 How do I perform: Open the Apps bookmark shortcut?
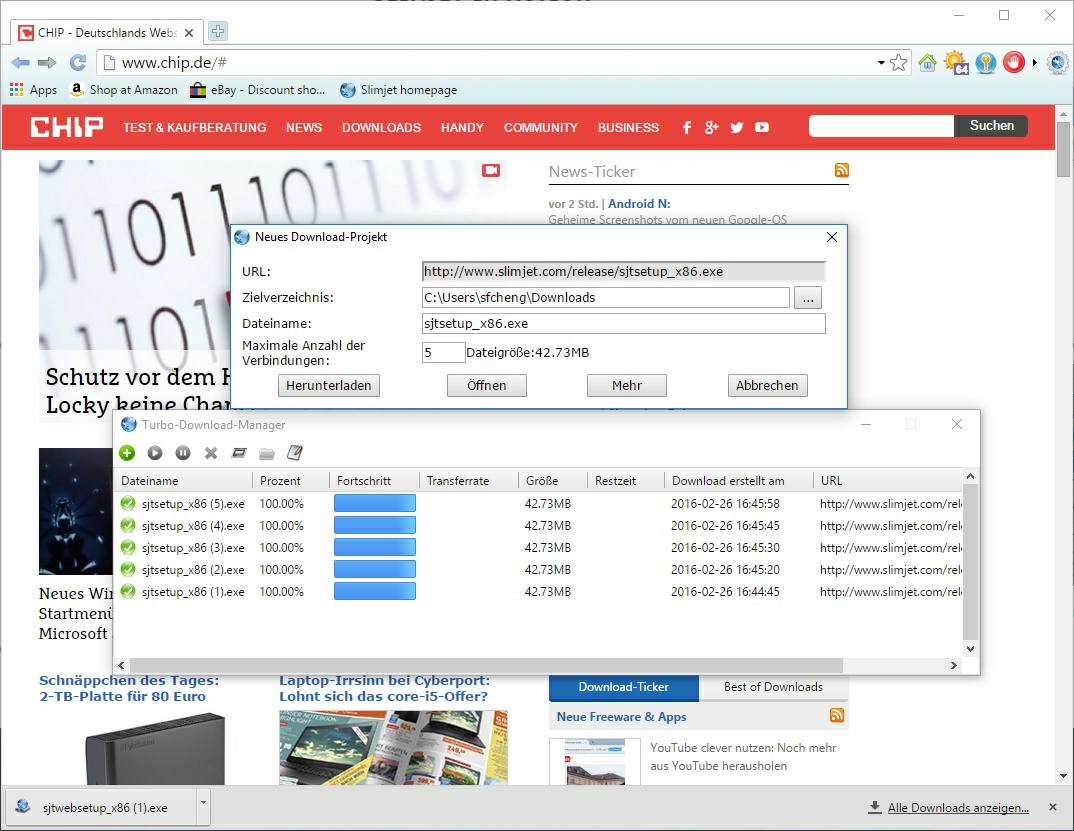[x=33, y=90]
